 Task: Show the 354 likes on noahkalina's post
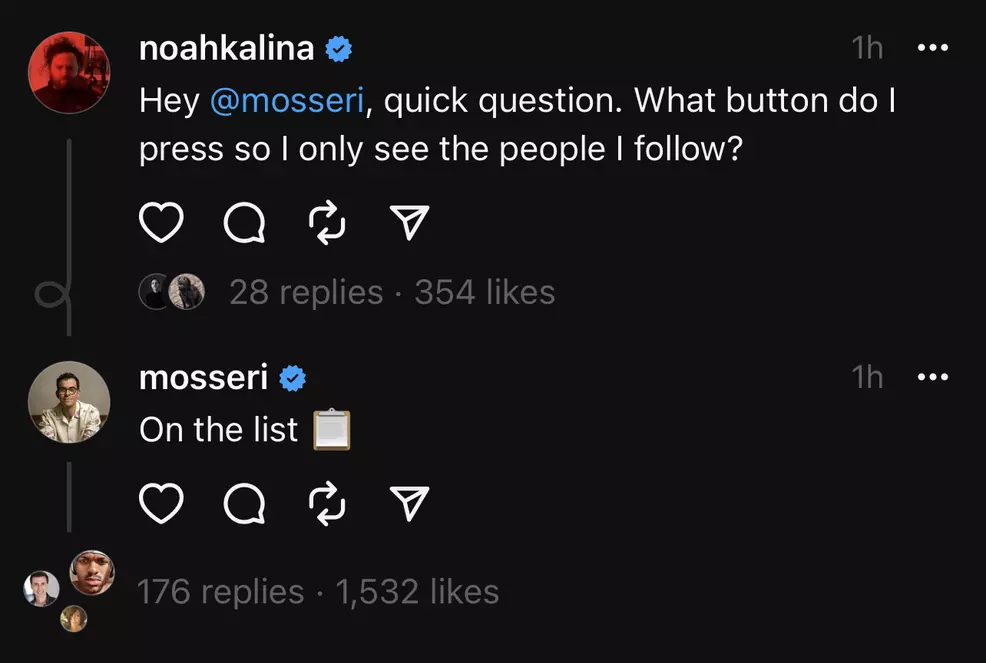coord(484,292)
